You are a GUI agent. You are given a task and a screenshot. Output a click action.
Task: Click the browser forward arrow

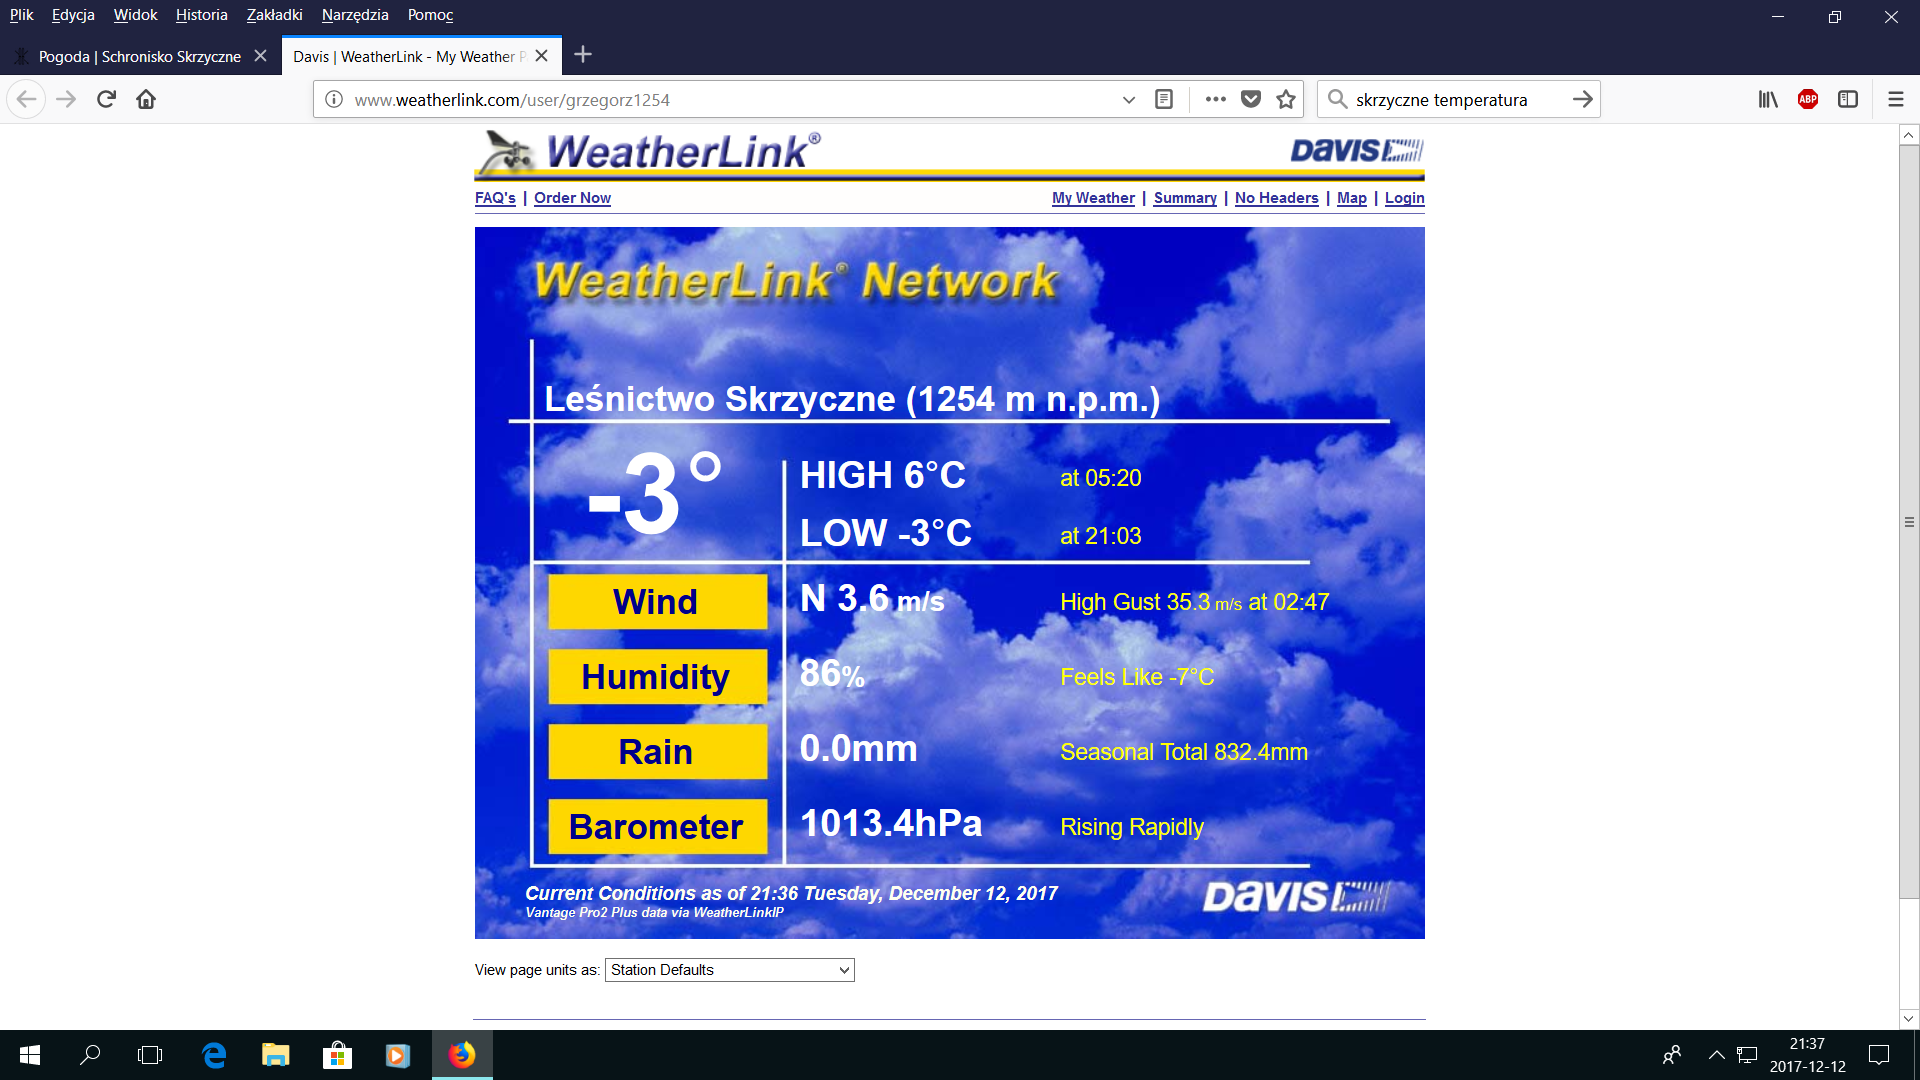66,99
